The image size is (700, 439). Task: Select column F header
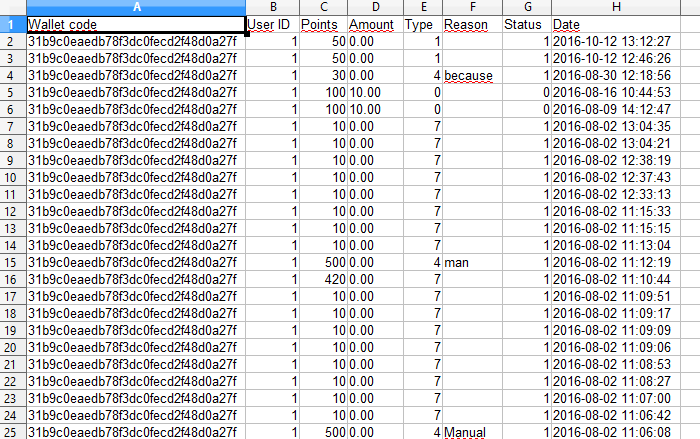pyautogui.click(x=472, y=7)
